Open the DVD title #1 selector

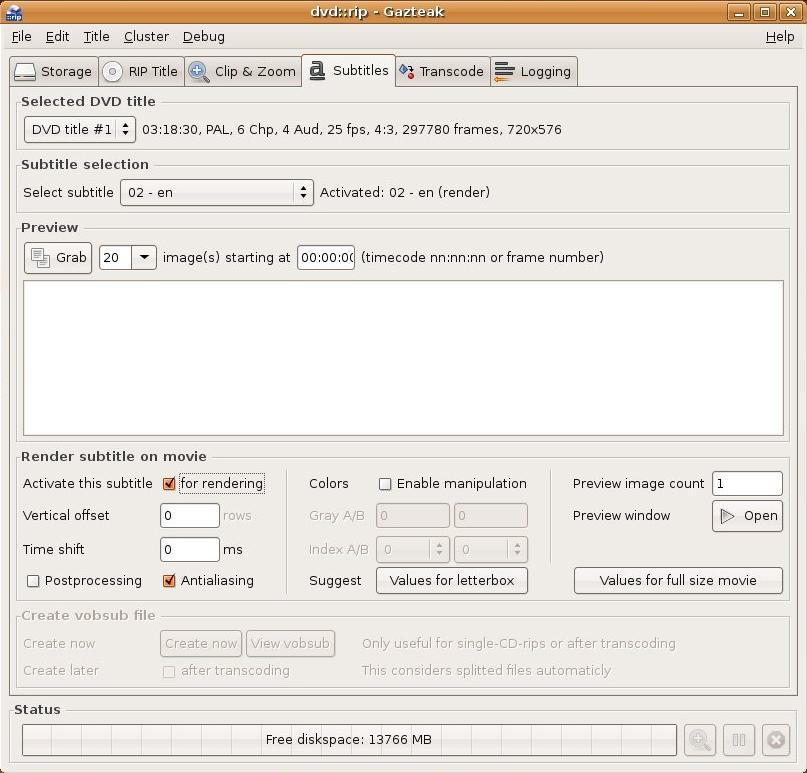(80, 129)
